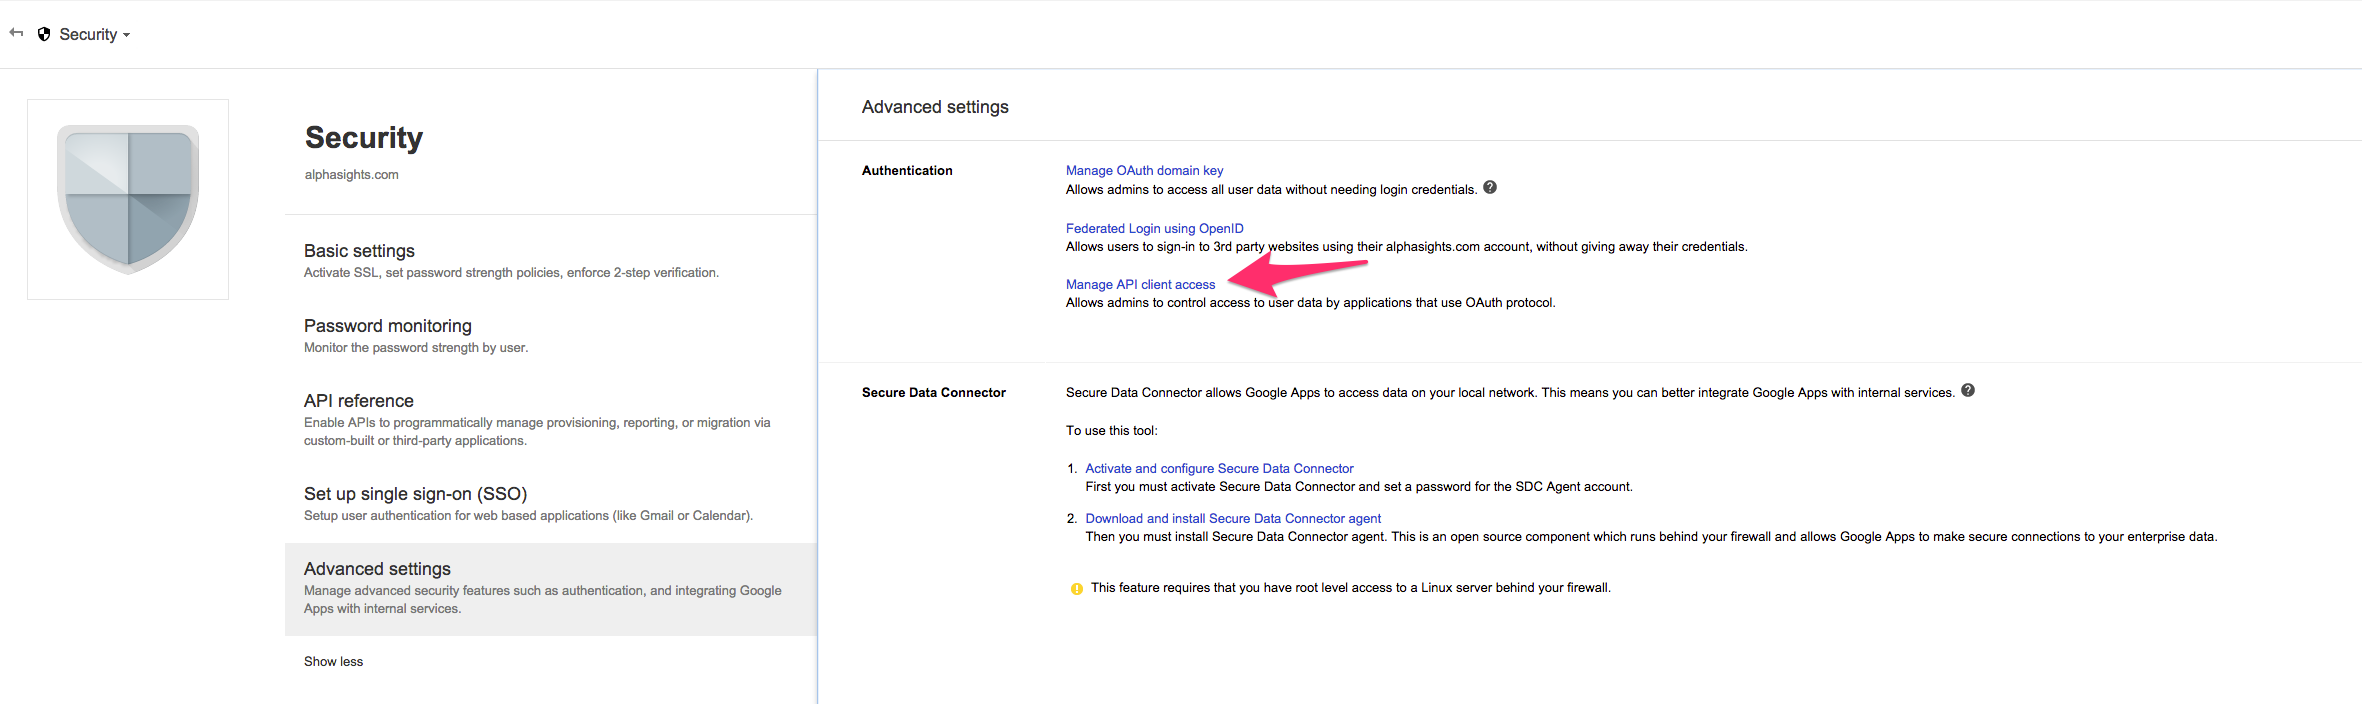Click 'Activate SSL, set password strength policies' description
Screen dimensions: 2362x704
[x=511, y=273]
